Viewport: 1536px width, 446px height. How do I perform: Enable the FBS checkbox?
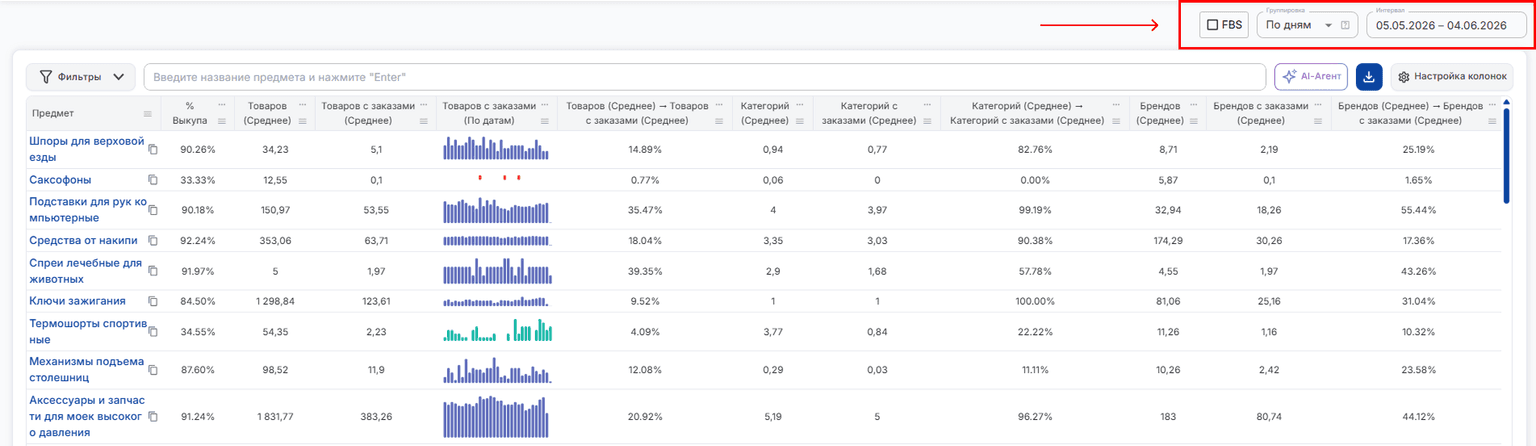(1212, 25)
